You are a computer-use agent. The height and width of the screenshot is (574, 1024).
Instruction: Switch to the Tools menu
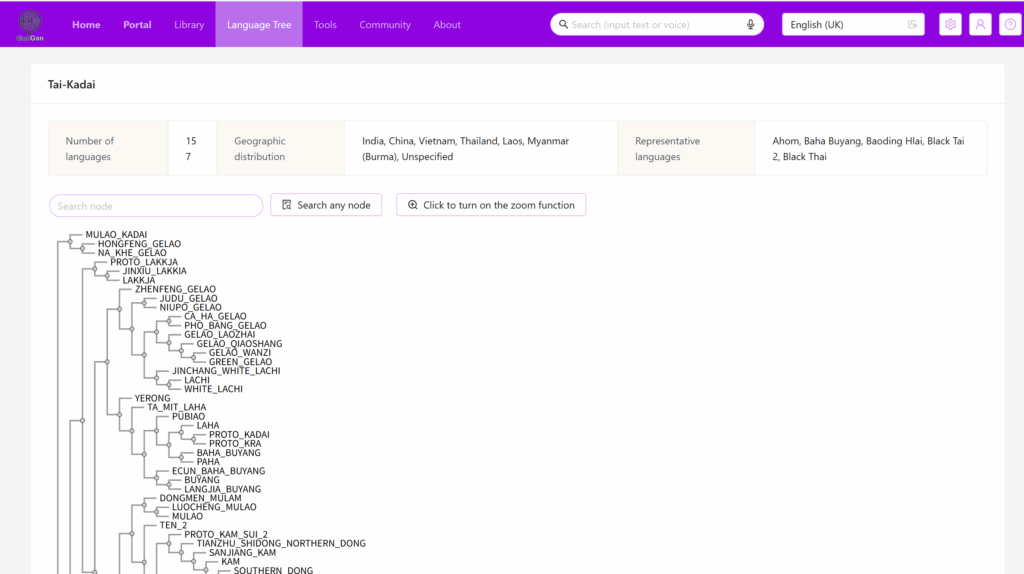[x=325, y=25]
